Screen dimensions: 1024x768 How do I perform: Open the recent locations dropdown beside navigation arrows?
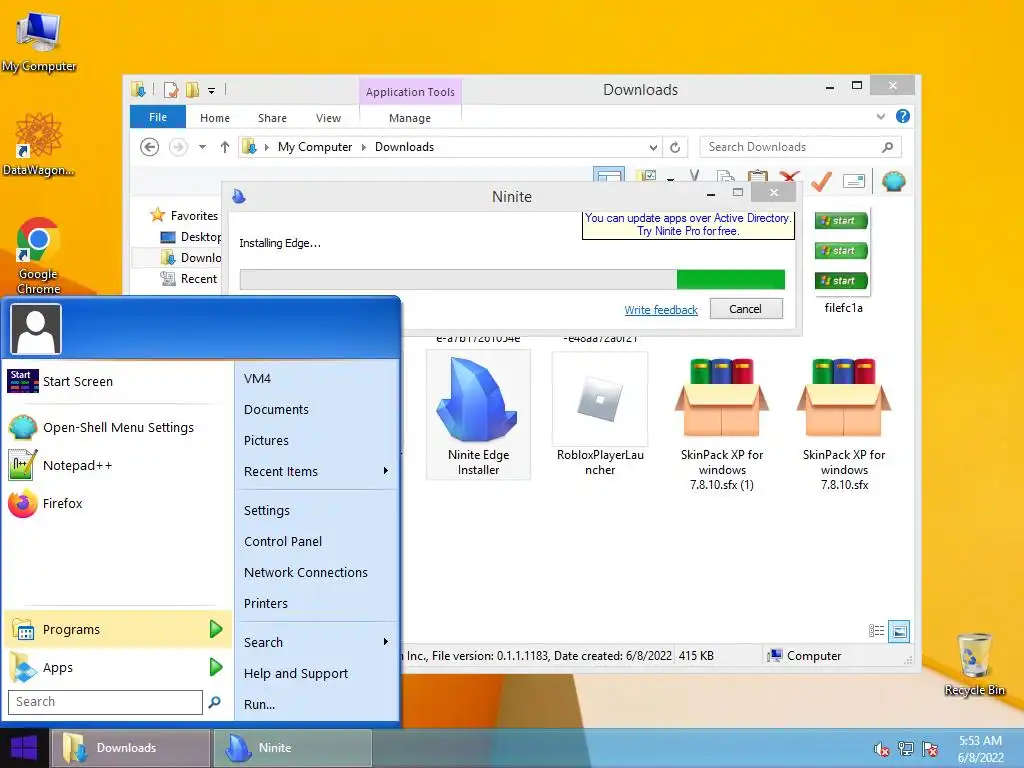[202, 147]
